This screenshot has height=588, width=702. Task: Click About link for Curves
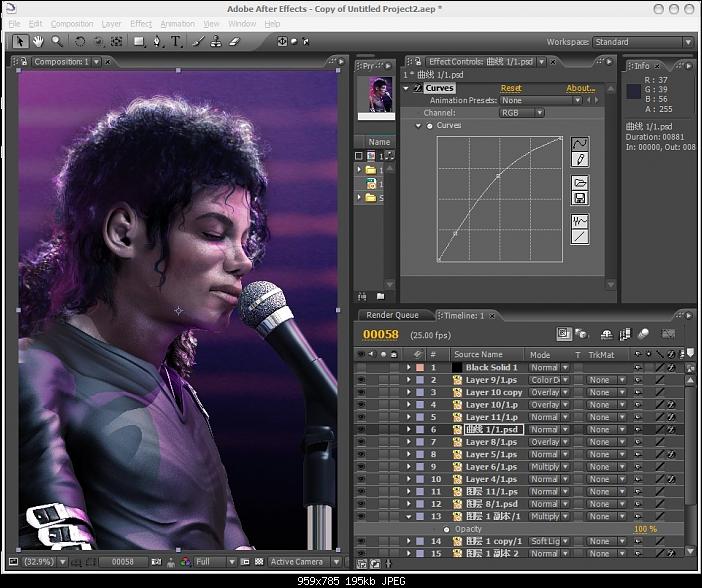click(580, 88)
